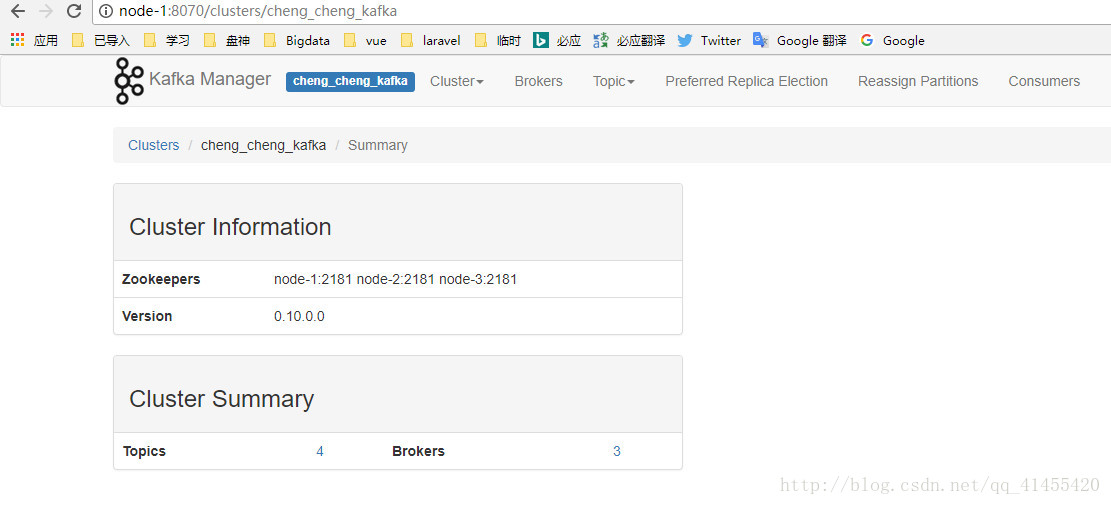Open the Google 翻译 bookmark

point(800,40)
